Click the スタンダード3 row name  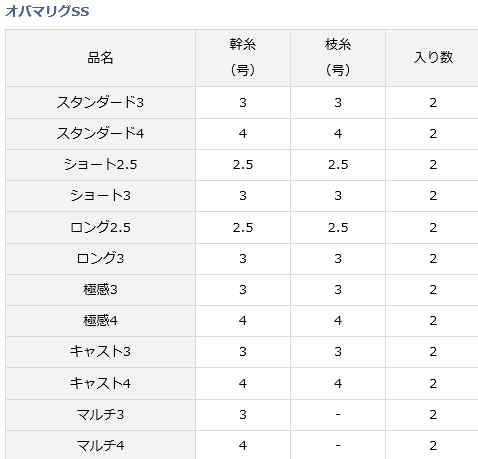(100, 102)
